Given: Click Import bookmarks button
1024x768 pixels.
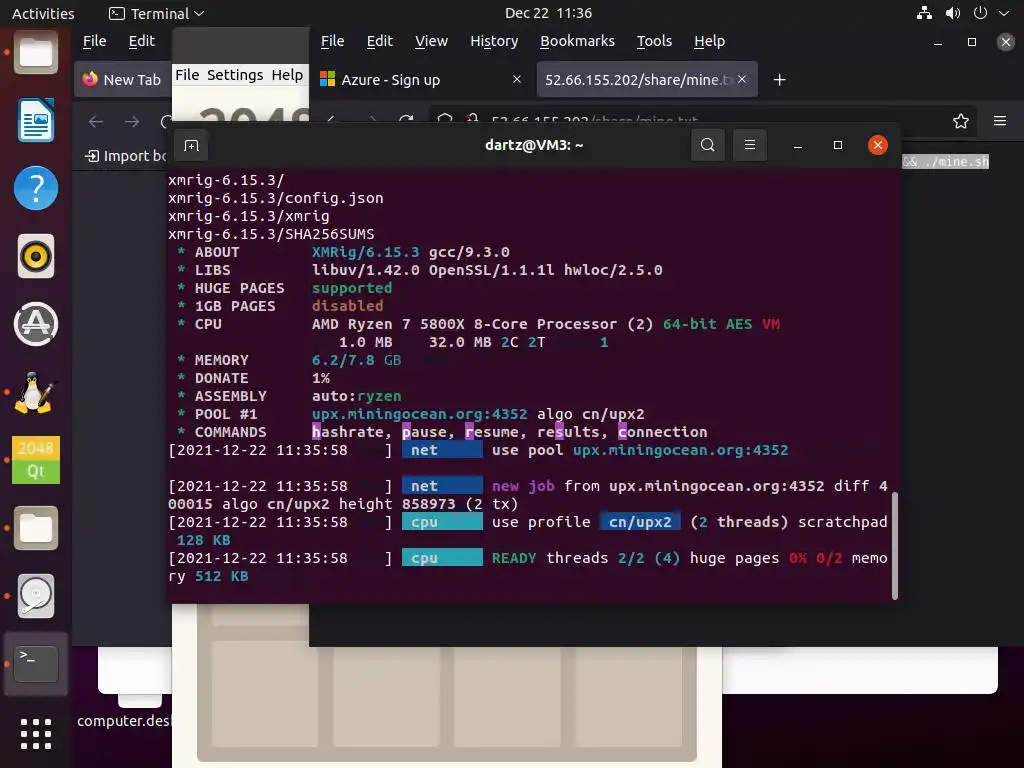Looking at the screenshot, I should (125, 156).
